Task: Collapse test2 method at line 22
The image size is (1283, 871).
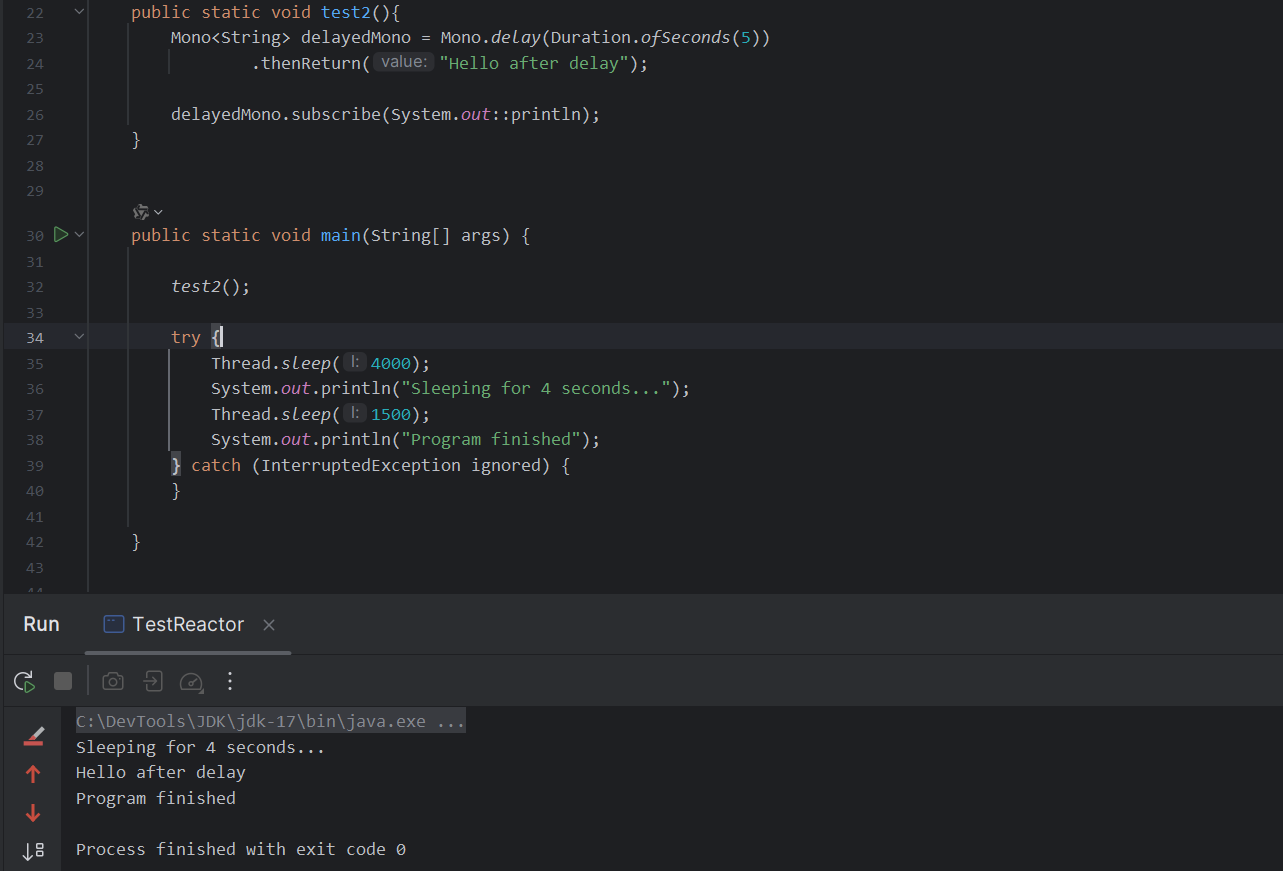Action: point(79,12)
